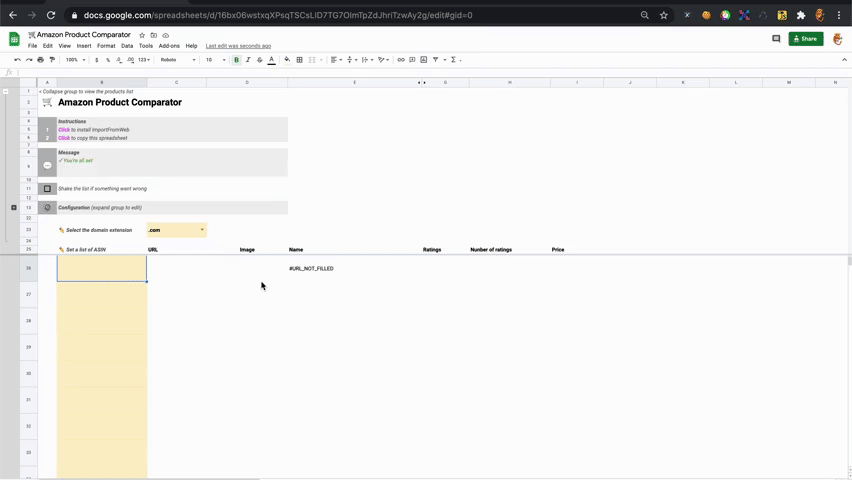Collapse the row group with minus button
Viewport: 852px width, 480px height.
[x=5, y=91]
